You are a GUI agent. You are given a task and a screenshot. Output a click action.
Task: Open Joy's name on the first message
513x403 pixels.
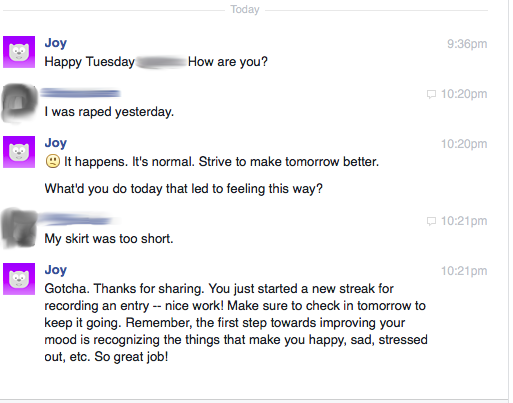tap(56, 43)
